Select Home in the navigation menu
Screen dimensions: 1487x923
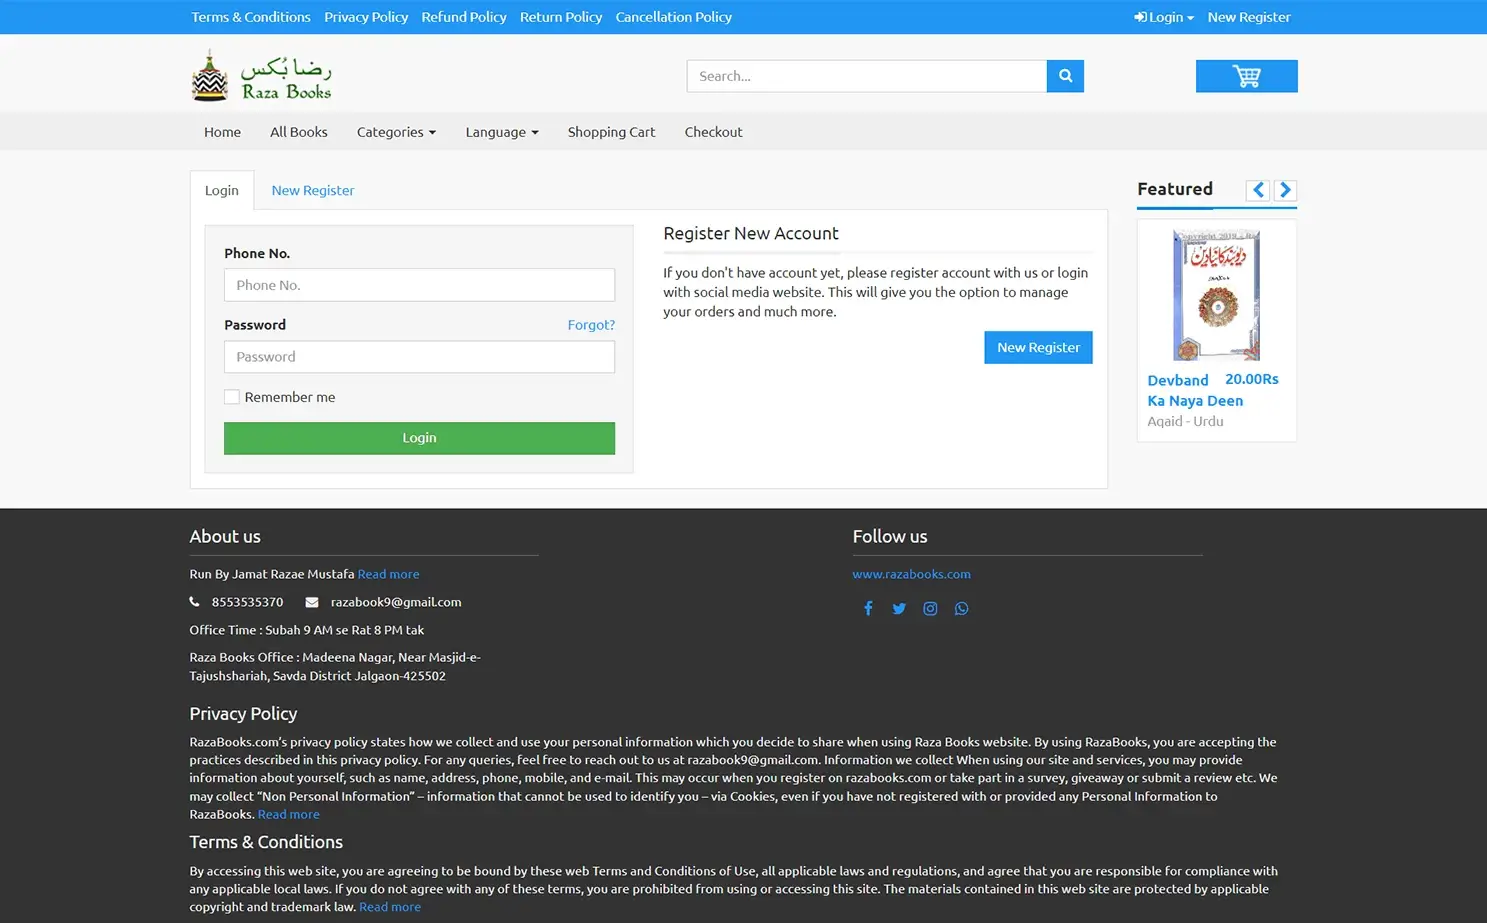click(x=222, y=131)
